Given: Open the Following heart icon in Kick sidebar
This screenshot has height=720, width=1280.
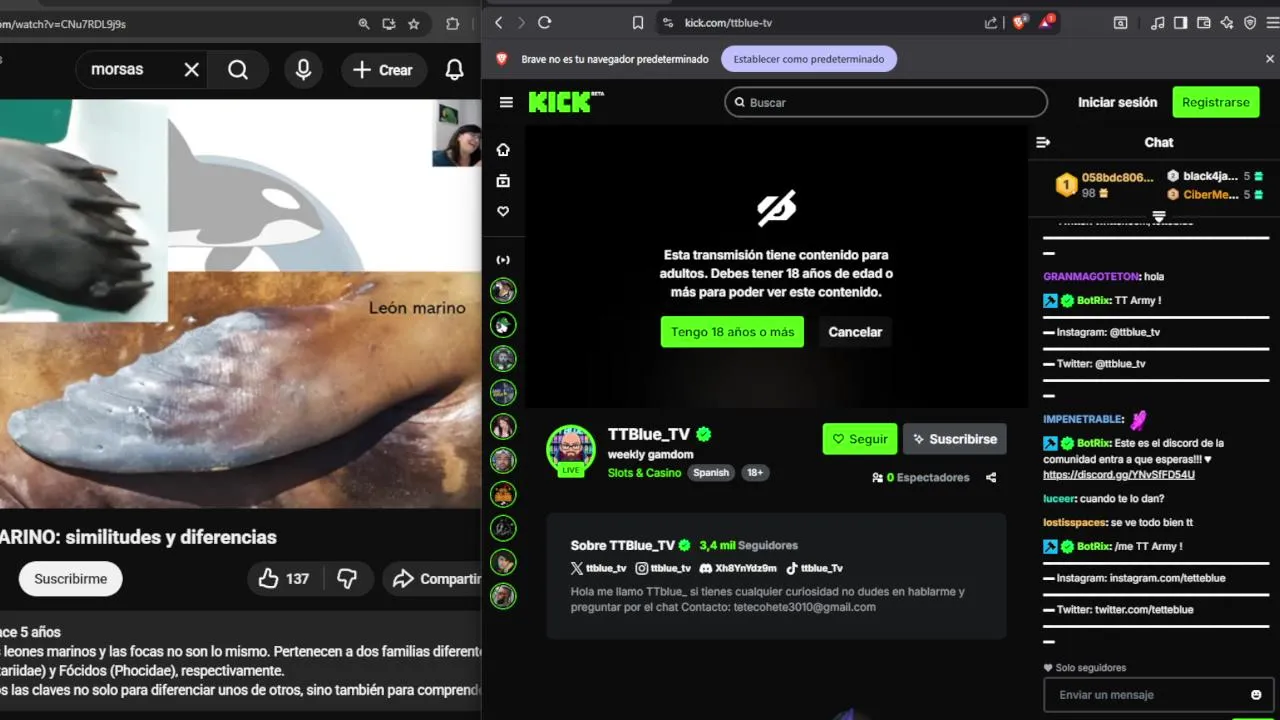Looking at the screenshot, I should point(503,211).
